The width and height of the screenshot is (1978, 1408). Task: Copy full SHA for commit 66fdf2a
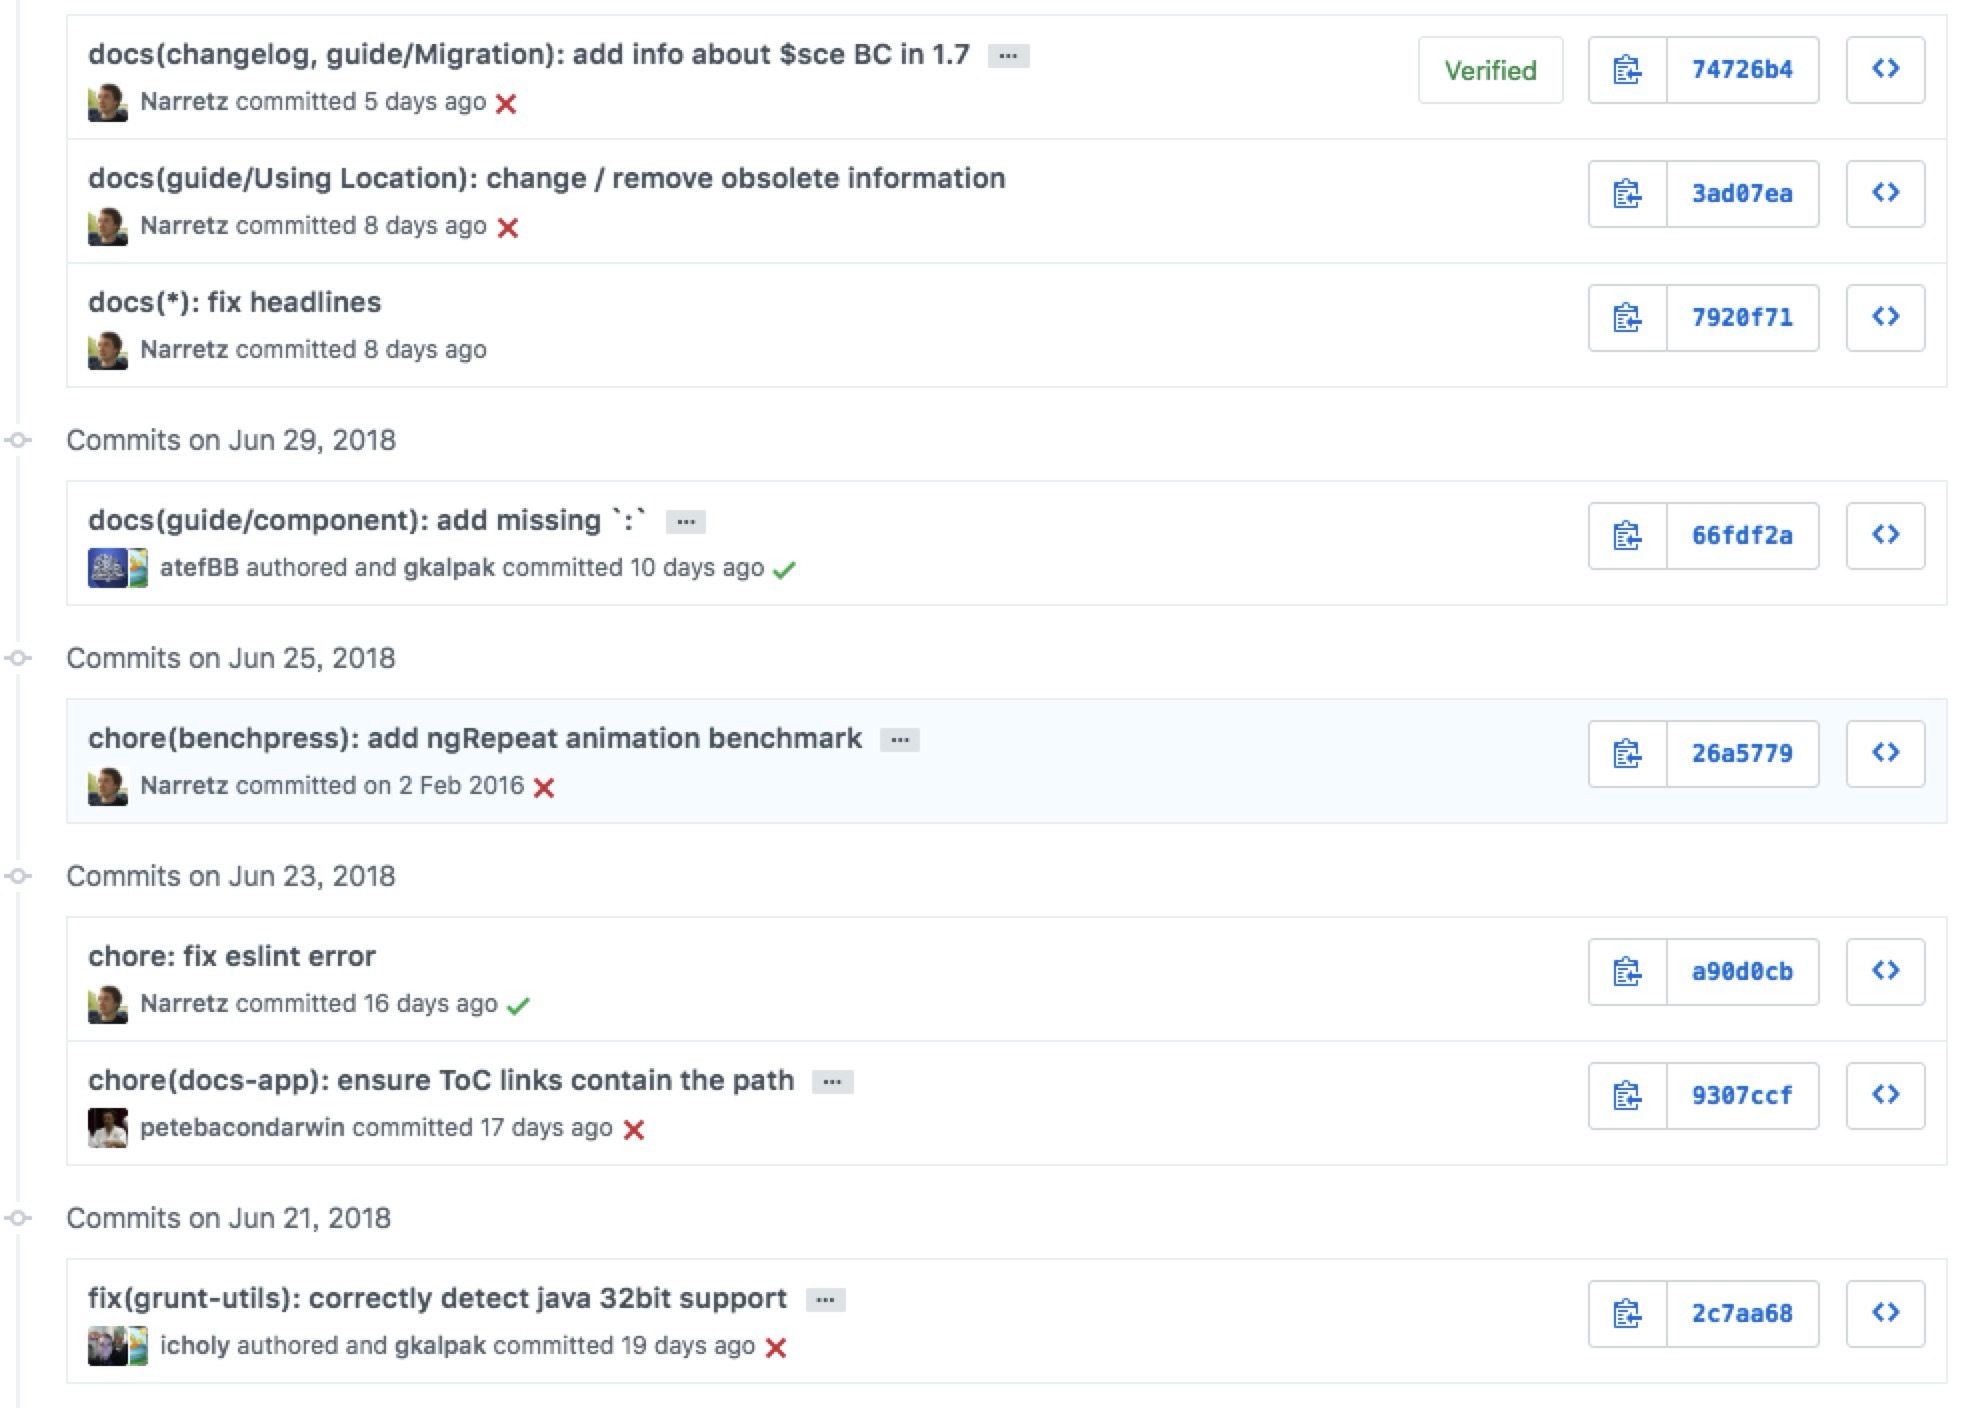coord(1627,536)
